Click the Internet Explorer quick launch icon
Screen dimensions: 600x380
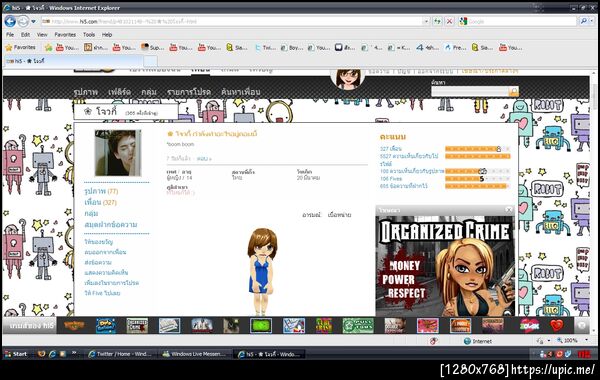tap(52, 354)
